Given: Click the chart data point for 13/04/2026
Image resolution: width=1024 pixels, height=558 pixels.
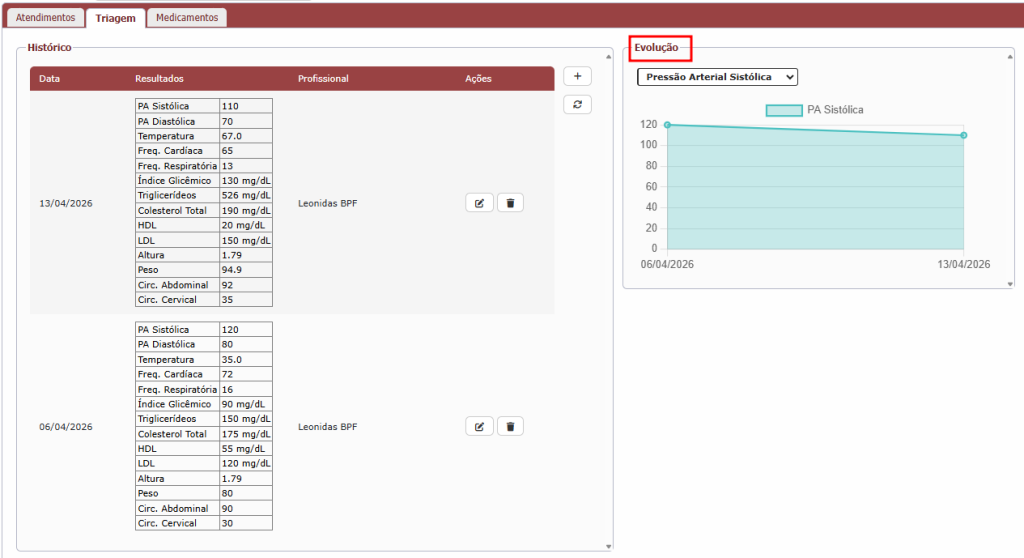Looking at the screenshot, I should pyautogui.click(x=964, y=135).
